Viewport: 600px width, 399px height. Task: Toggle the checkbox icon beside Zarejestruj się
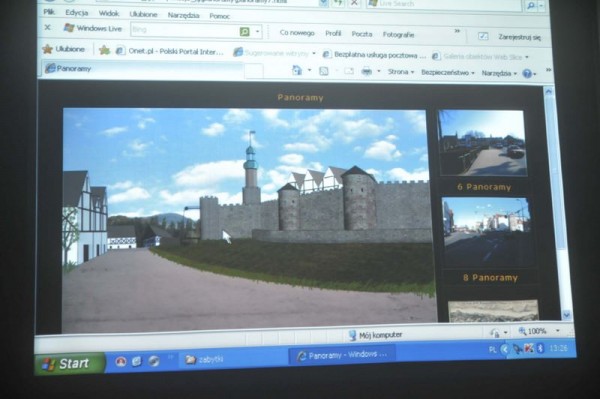coord(483,36)
